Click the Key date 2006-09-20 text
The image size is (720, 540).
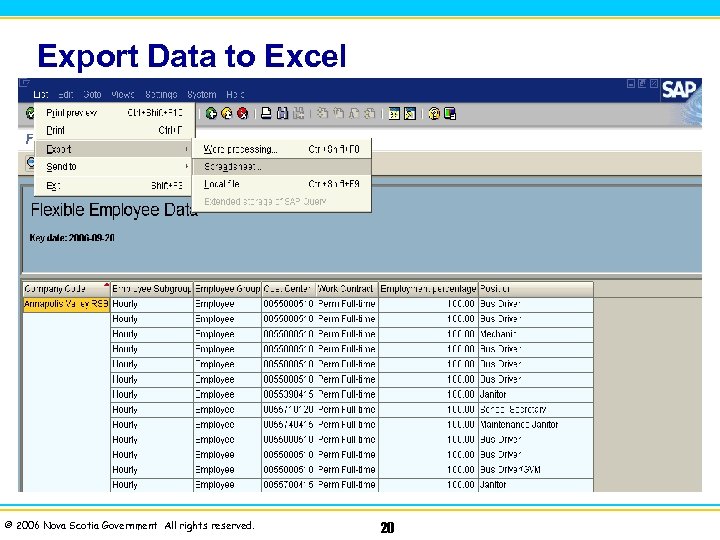[72, 238]
